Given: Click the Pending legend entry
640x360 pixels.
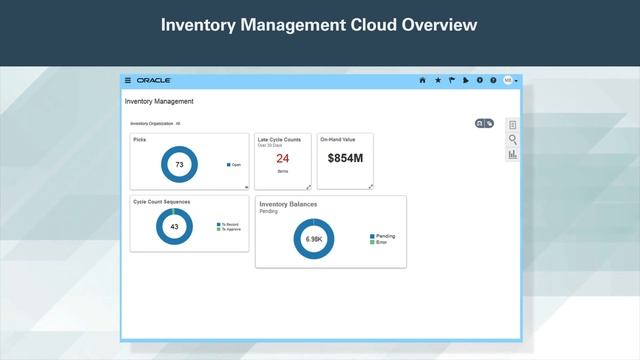Looking at the screenshot, I should tap(382, 236).
